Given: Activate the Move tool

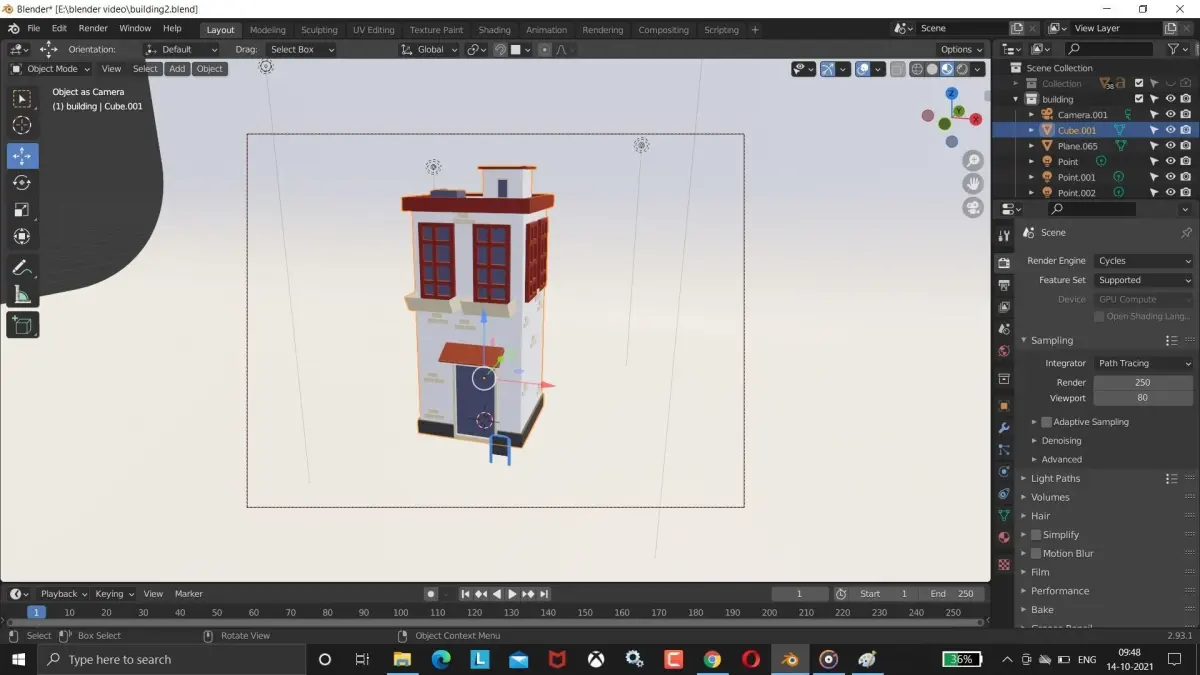Looking at the screenshot, I should point(22,156).
